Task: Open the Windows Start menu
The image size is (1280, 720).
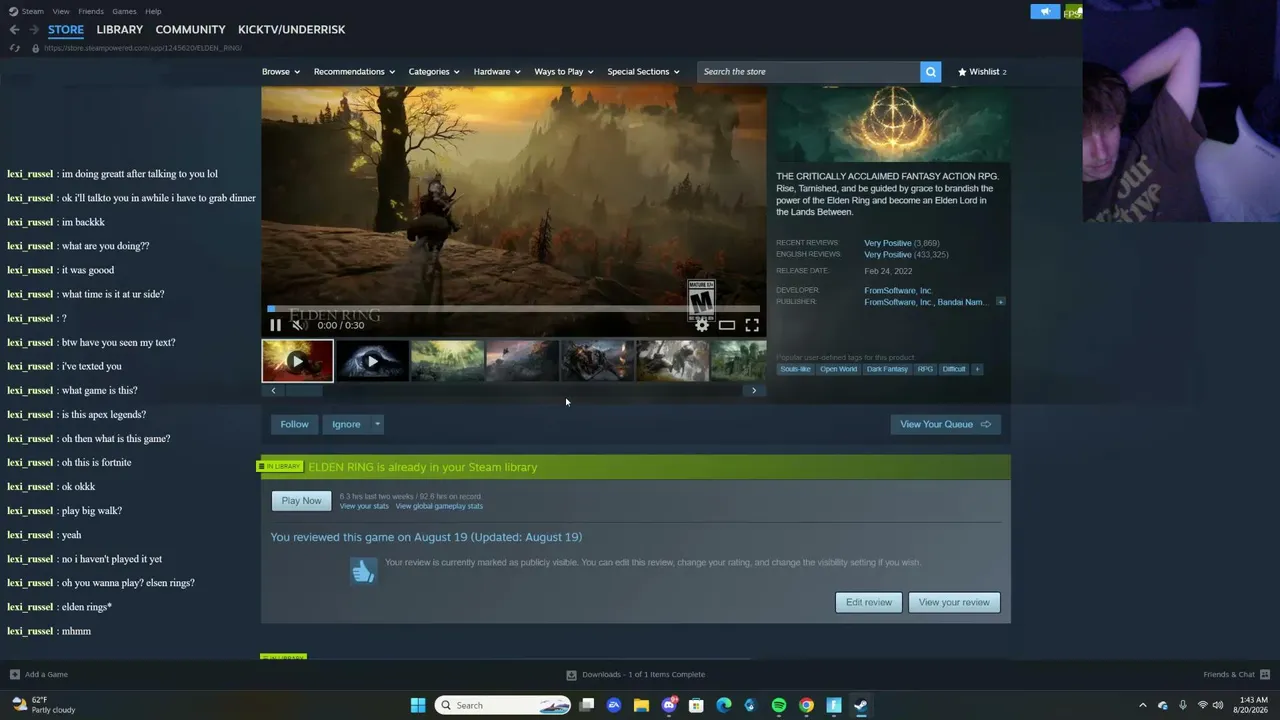Action: 418,705
